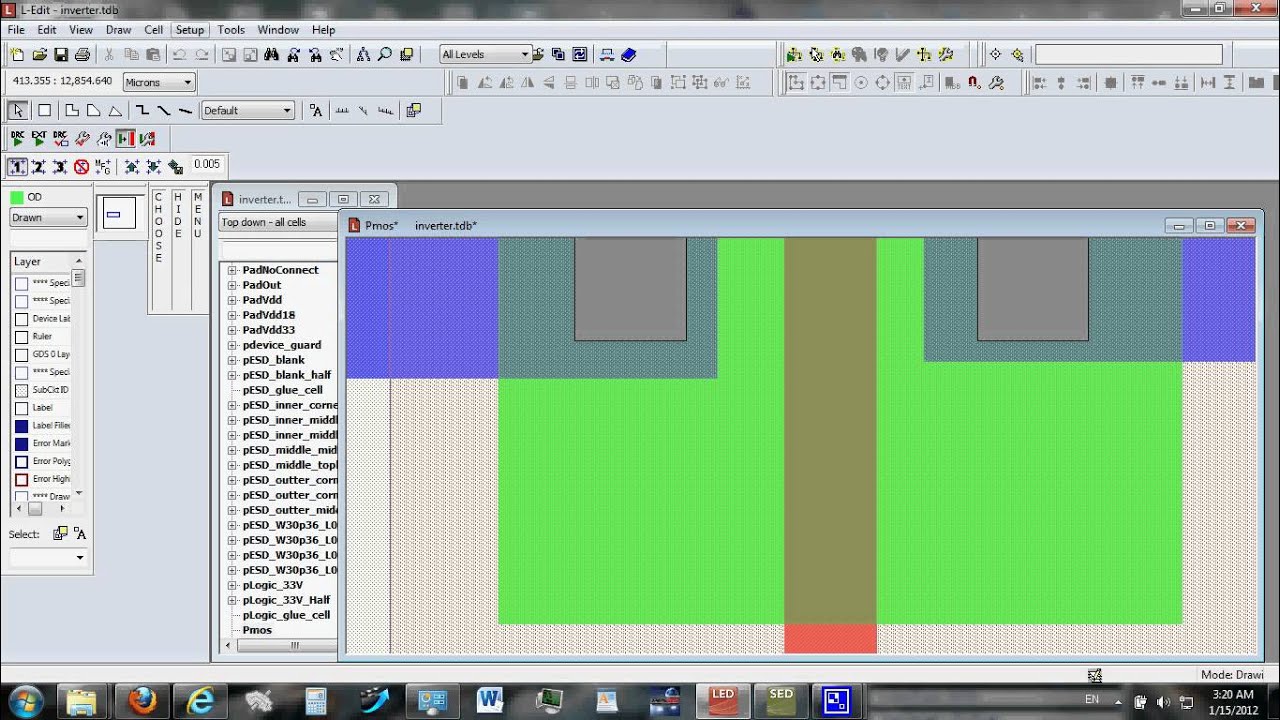Select the 45-degree polygon tool

pyautogui.click(x=93, y=110)
